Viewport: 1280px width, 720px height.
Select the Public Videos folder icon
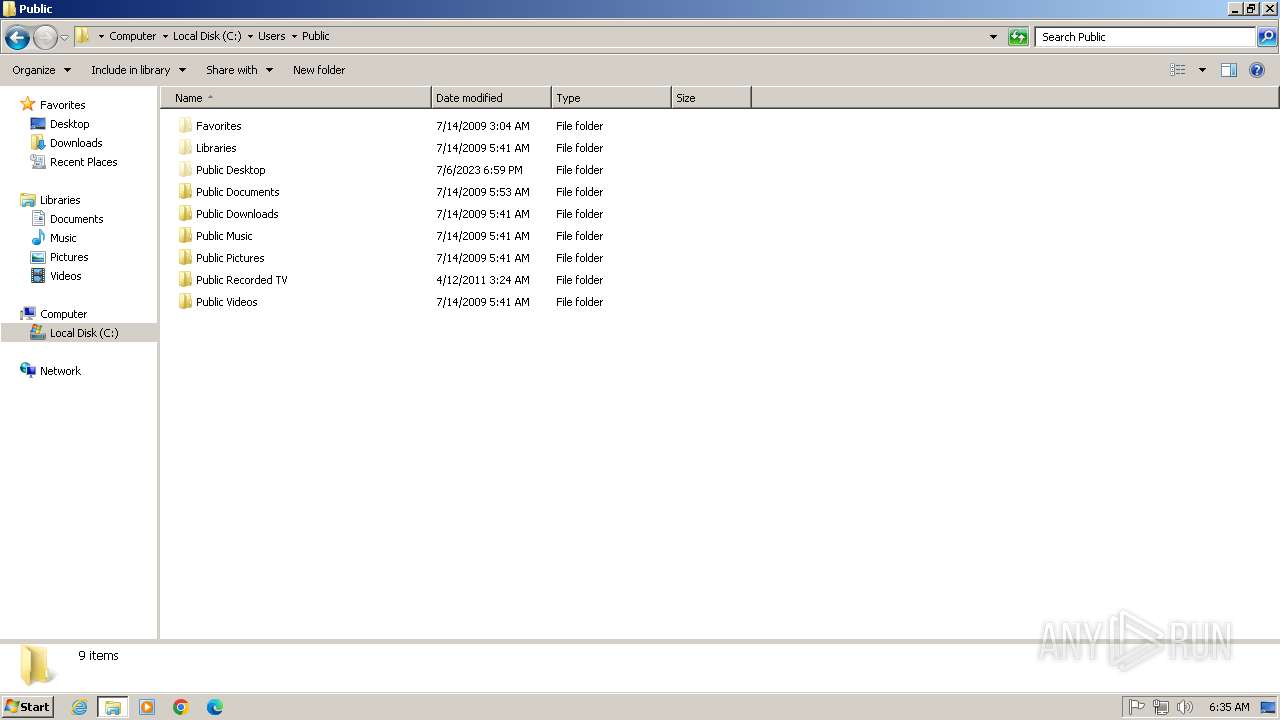[x=185, y=302]
